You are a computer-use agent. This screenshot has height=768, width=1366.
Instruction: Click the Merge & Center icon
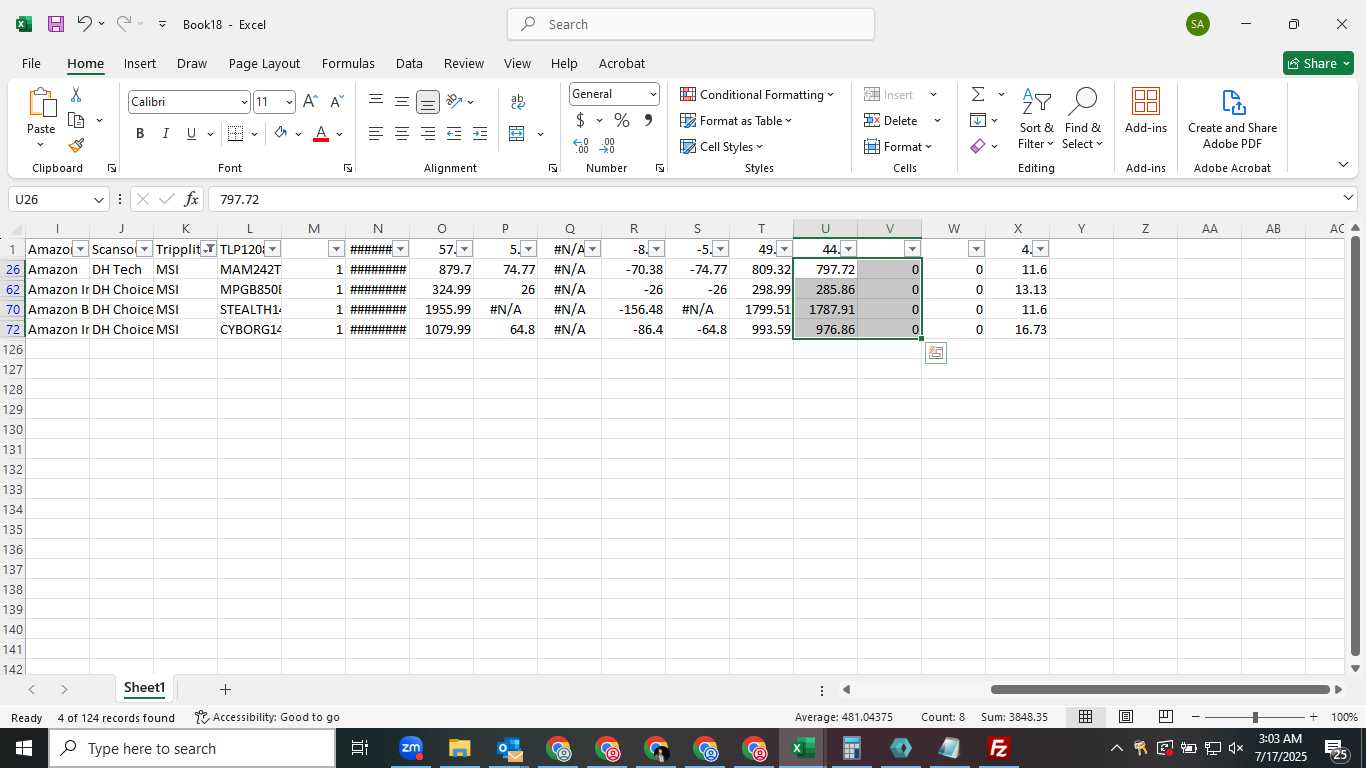[517, 134]
